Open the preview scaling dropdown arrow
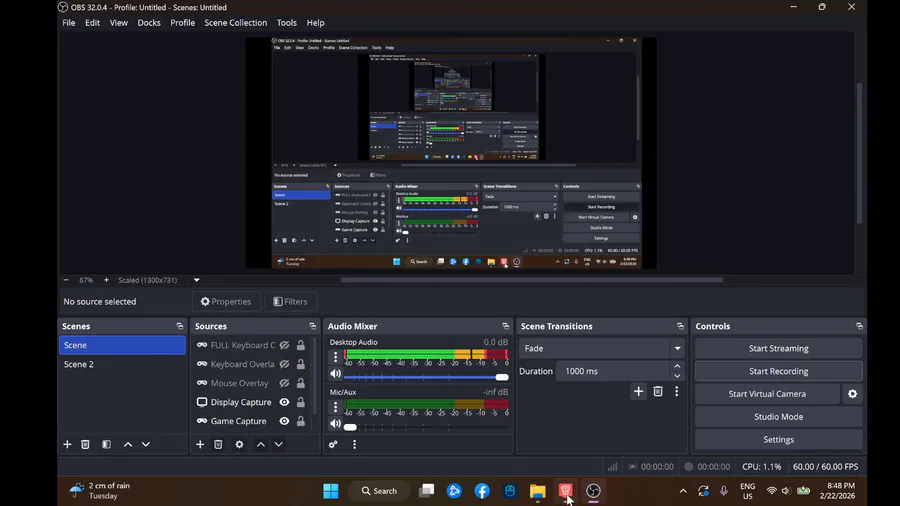Image resolution: width=900 pixels, height=506 pixels. tap(196, 280)
